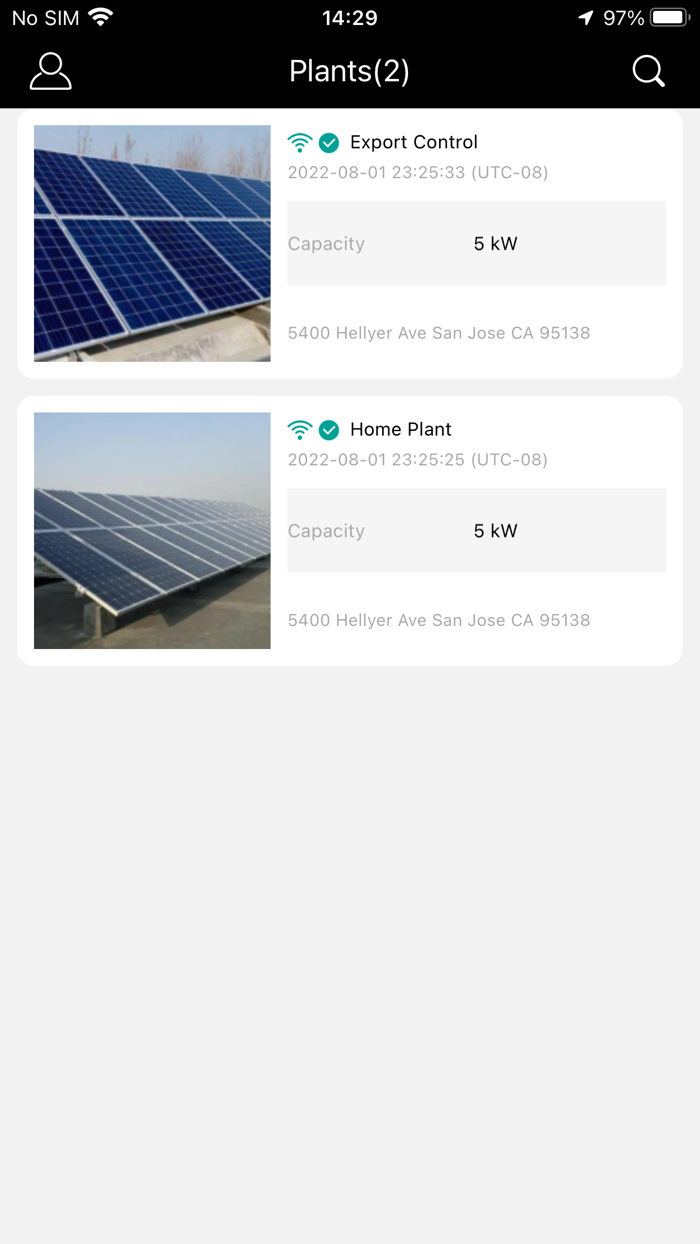The height and width of the screenshot is (1244, 700).
Task: Click the Hellyer Ave address under Export Control
Action: tap(439, 332)
